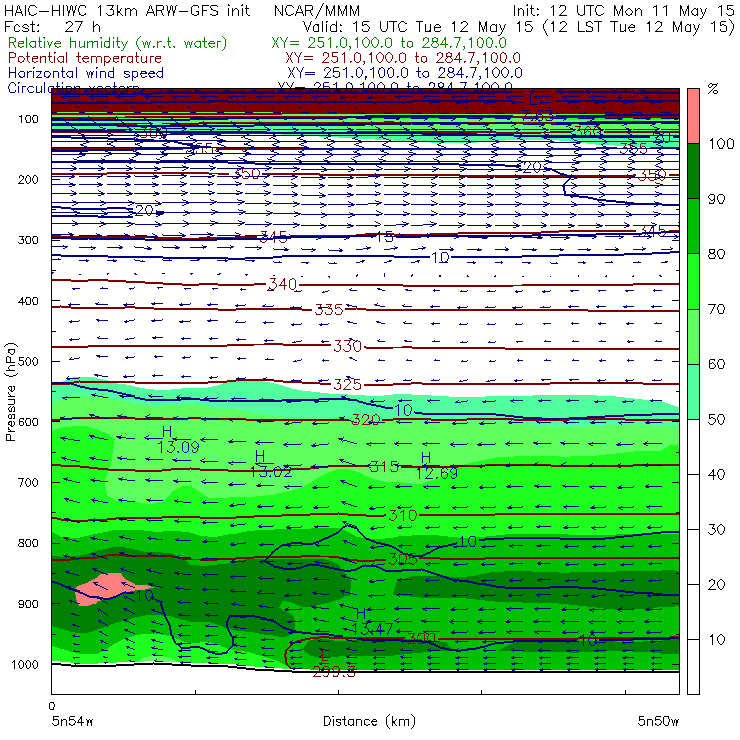
Task: Select the 'Valid: 15 UTC Tue 12 May 15' text
Action: tap(418, 27)
